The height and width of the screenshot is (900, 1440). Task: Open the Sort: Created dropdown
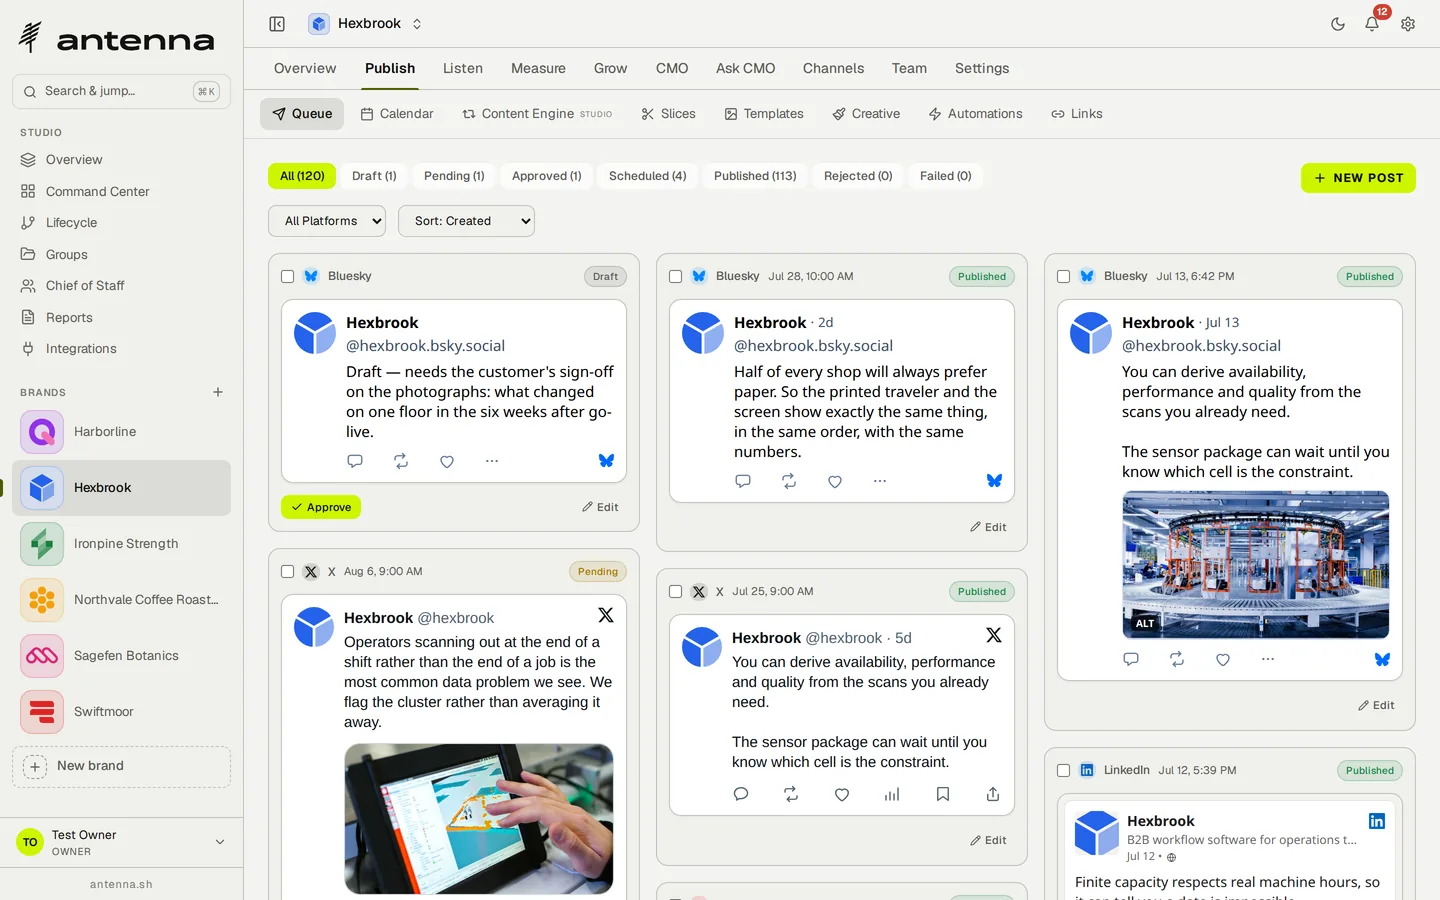point(466,221)
